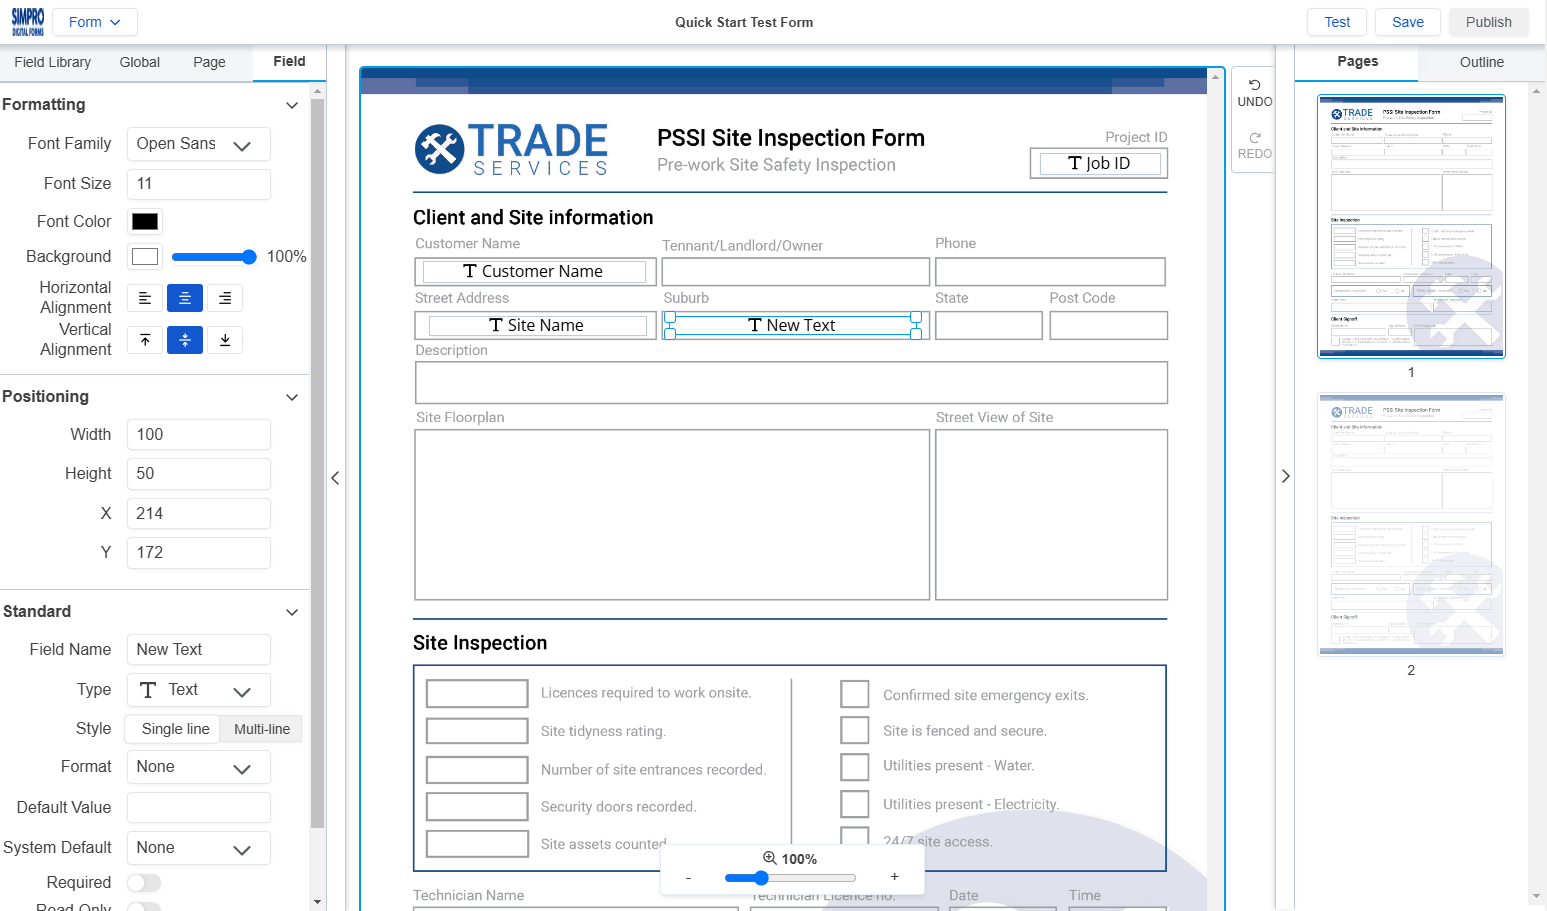
Task: Select the Customer Name text field
Action: click(534, 272)
